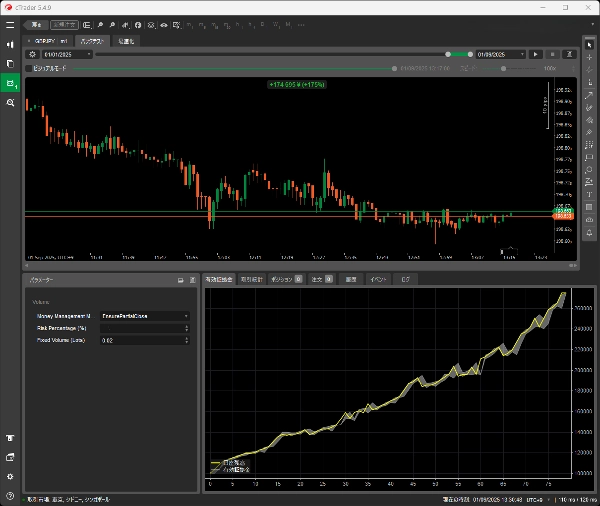The height and width of the screenshot is (506, 600).
Task: Click the date range slider left handle
Action: click(x=448, y=54)
